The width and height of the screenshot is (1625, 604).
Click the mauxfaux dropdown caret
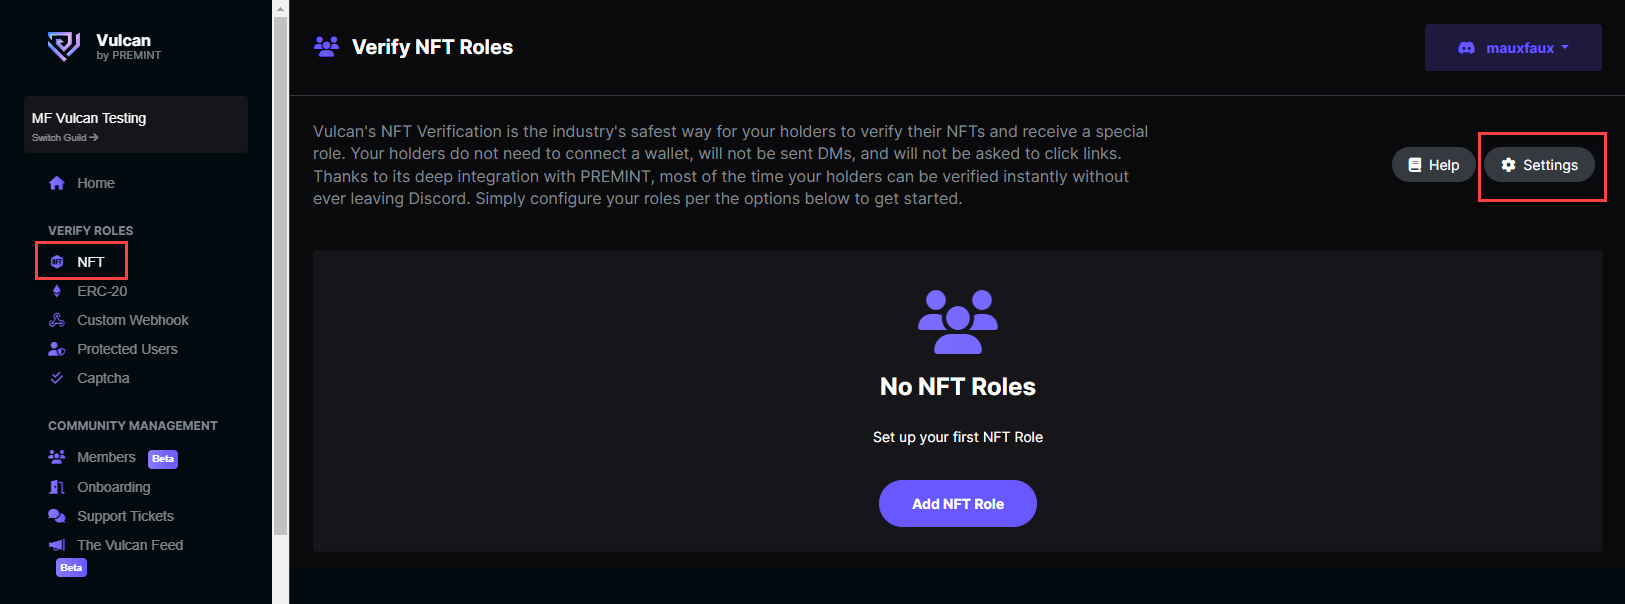[x=1565, y=48]
